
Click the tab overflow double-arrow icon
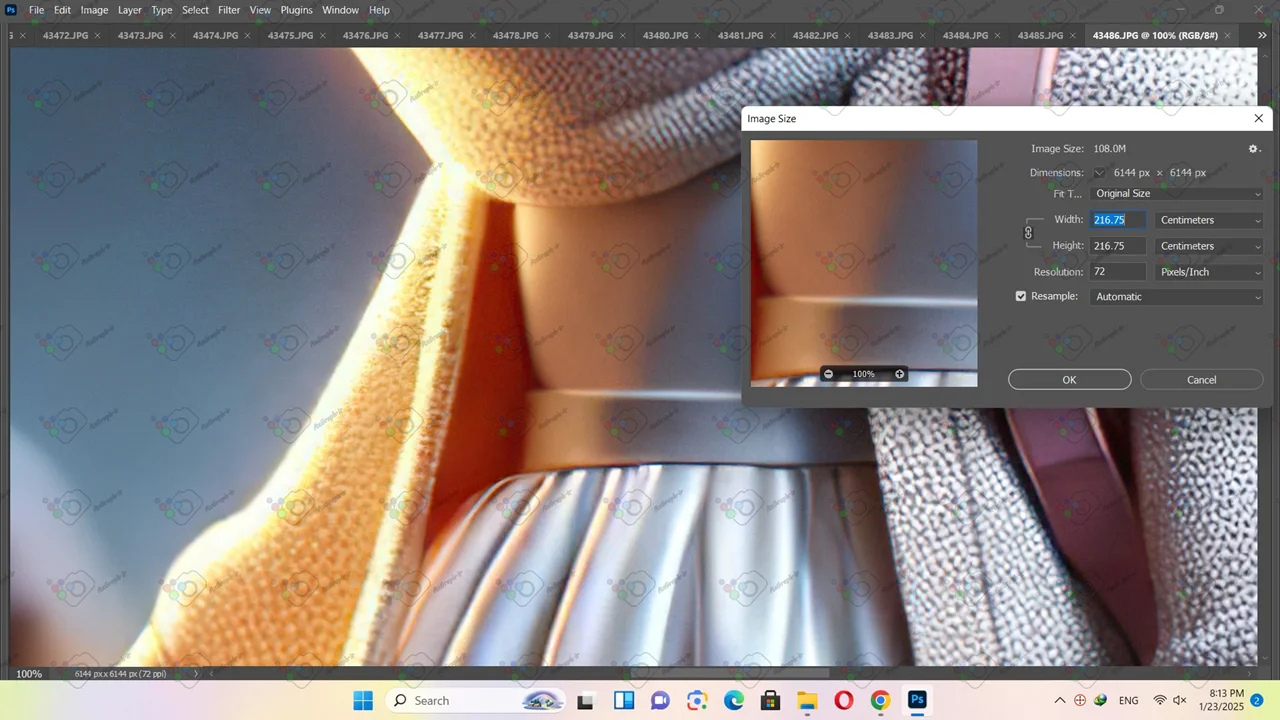(x=1262, y=36)
